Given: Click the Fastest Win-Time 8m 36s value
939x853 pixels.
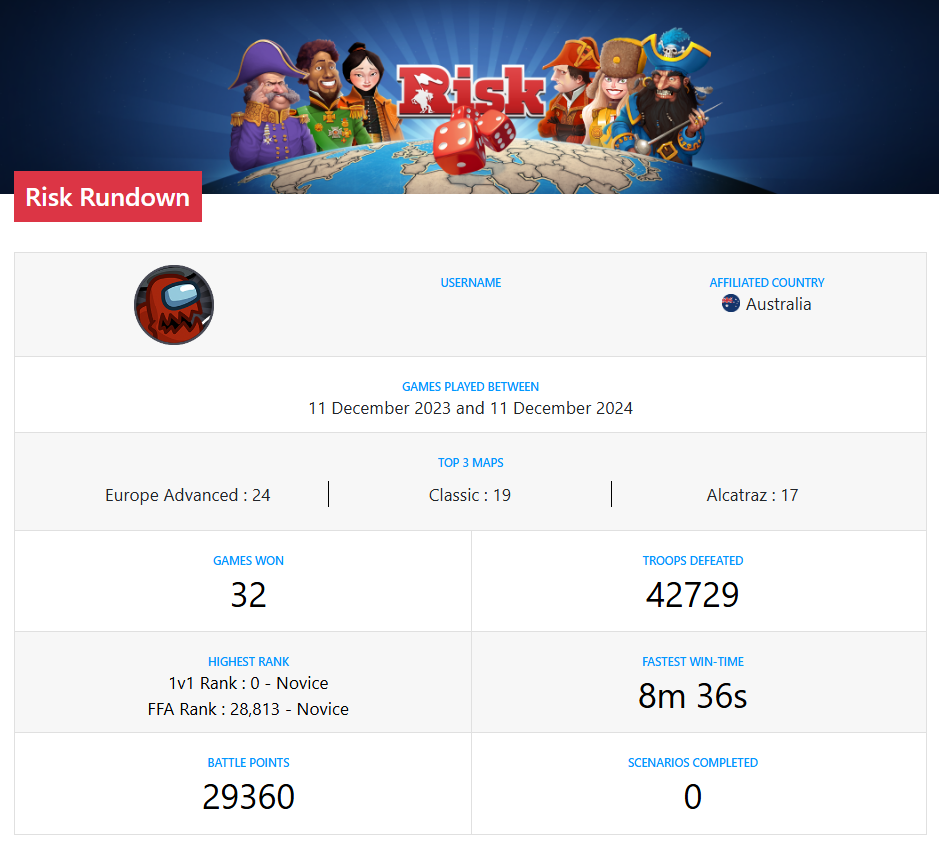Looking at the screenshot, I should point(692,696).
